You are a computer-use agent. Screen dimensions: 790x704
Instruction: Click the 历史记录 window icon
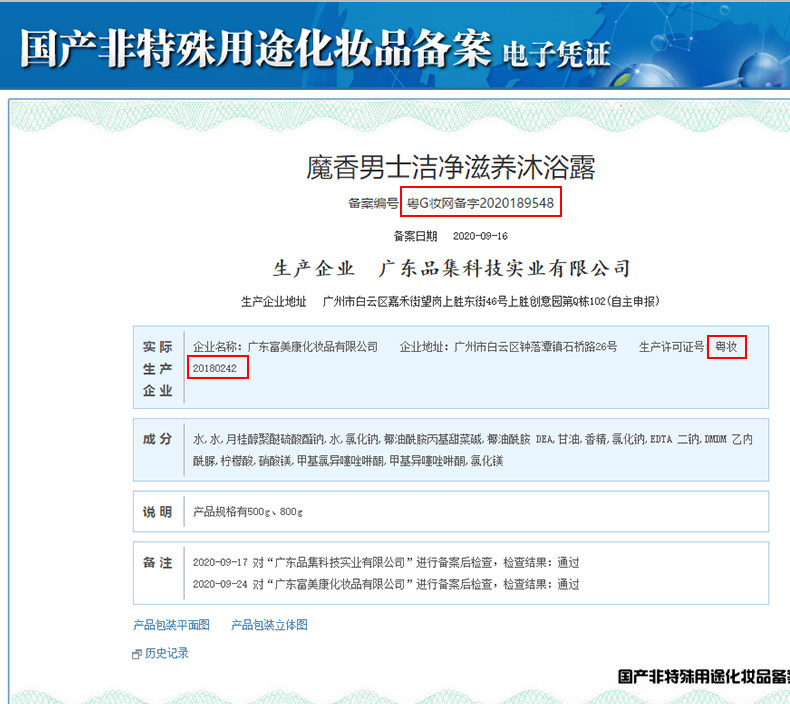[137, 654]
